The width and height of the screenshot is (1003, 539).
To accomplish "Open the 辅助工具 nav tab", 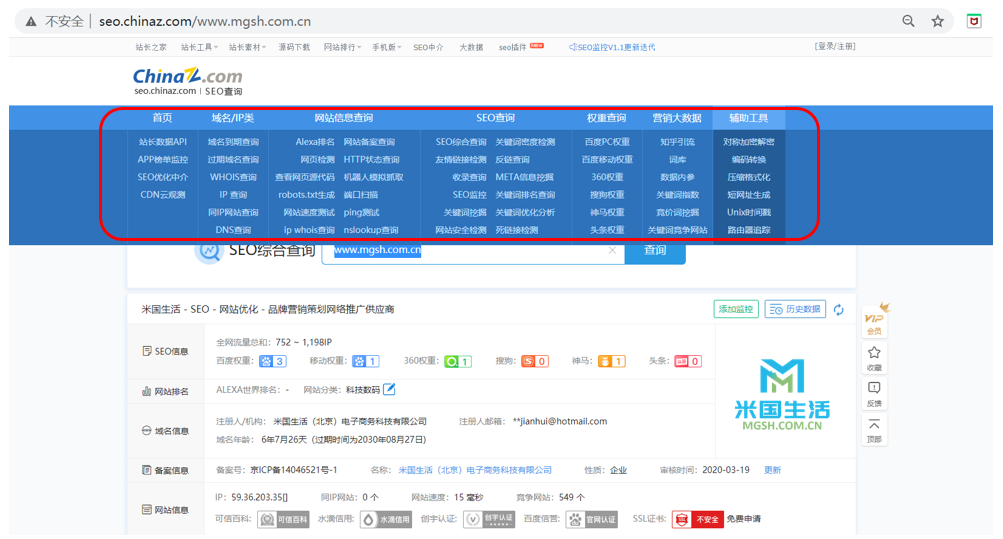I will tap(748, 118).
